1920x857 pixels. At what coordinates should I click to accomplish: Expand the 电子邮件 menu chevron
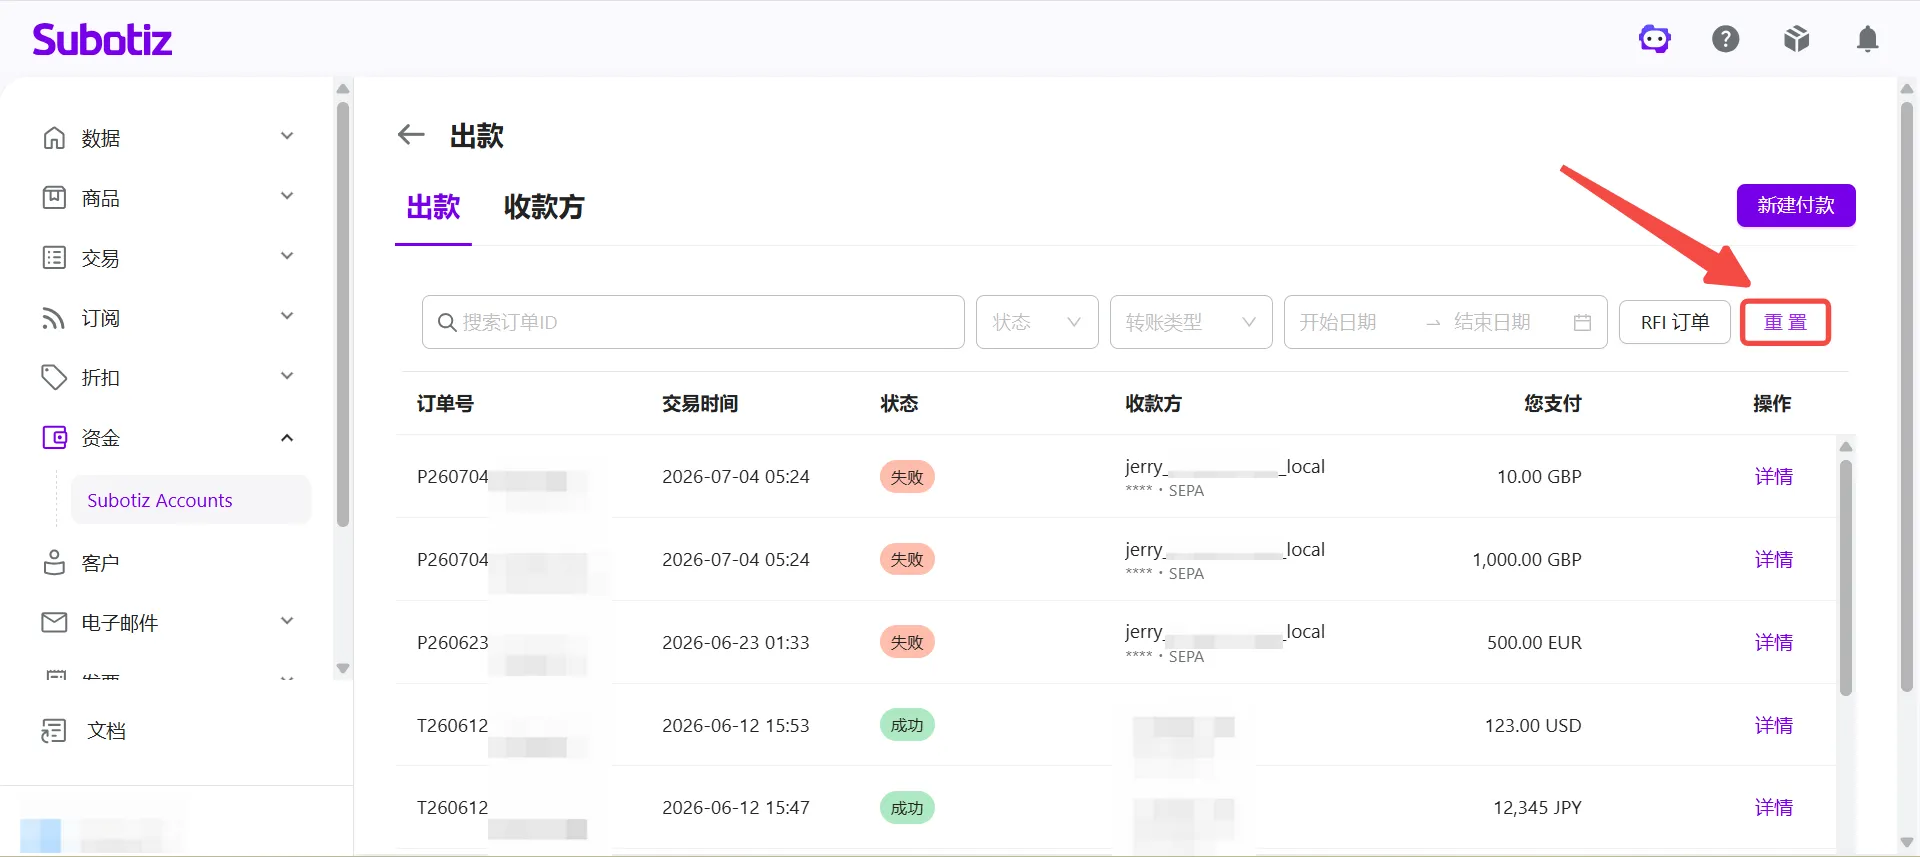pos(287,622)
